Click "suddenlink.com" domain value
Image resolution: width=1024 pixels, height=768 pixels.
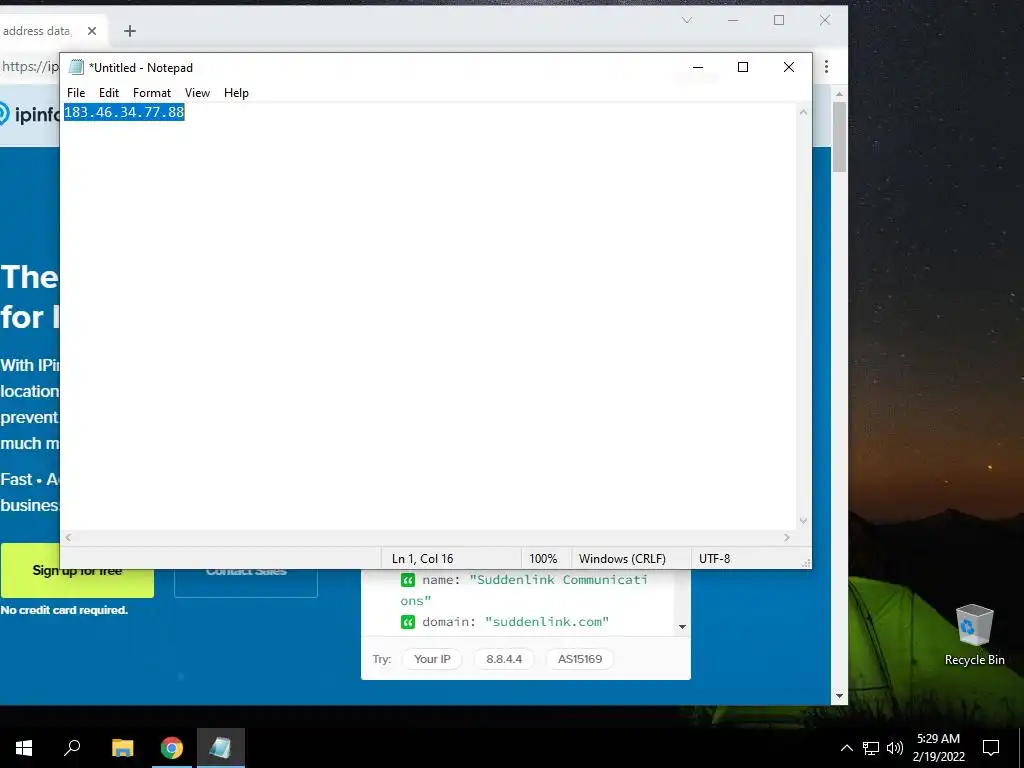pos(547,622)
